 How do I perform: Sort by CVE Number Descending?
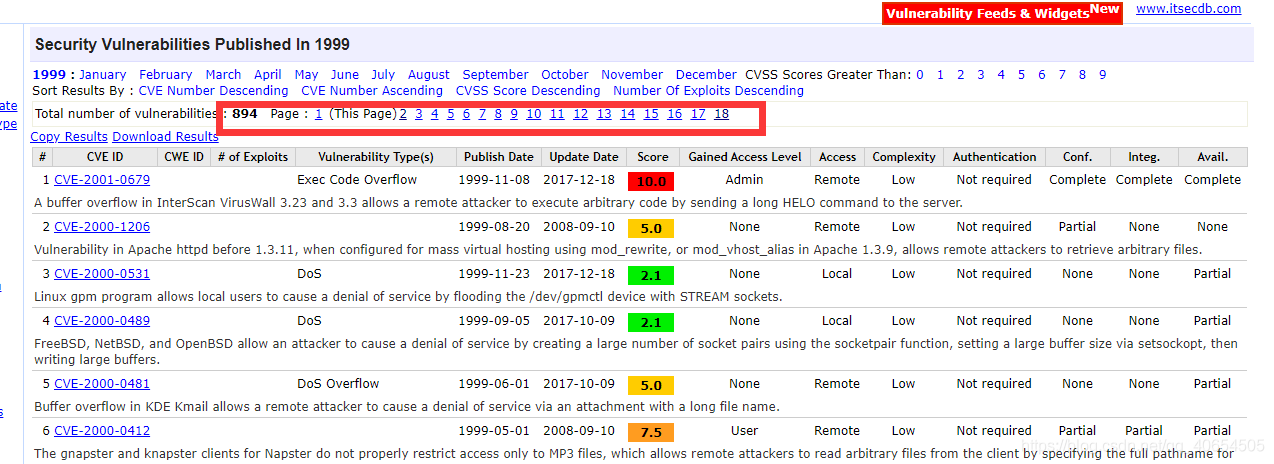point(213,91)
